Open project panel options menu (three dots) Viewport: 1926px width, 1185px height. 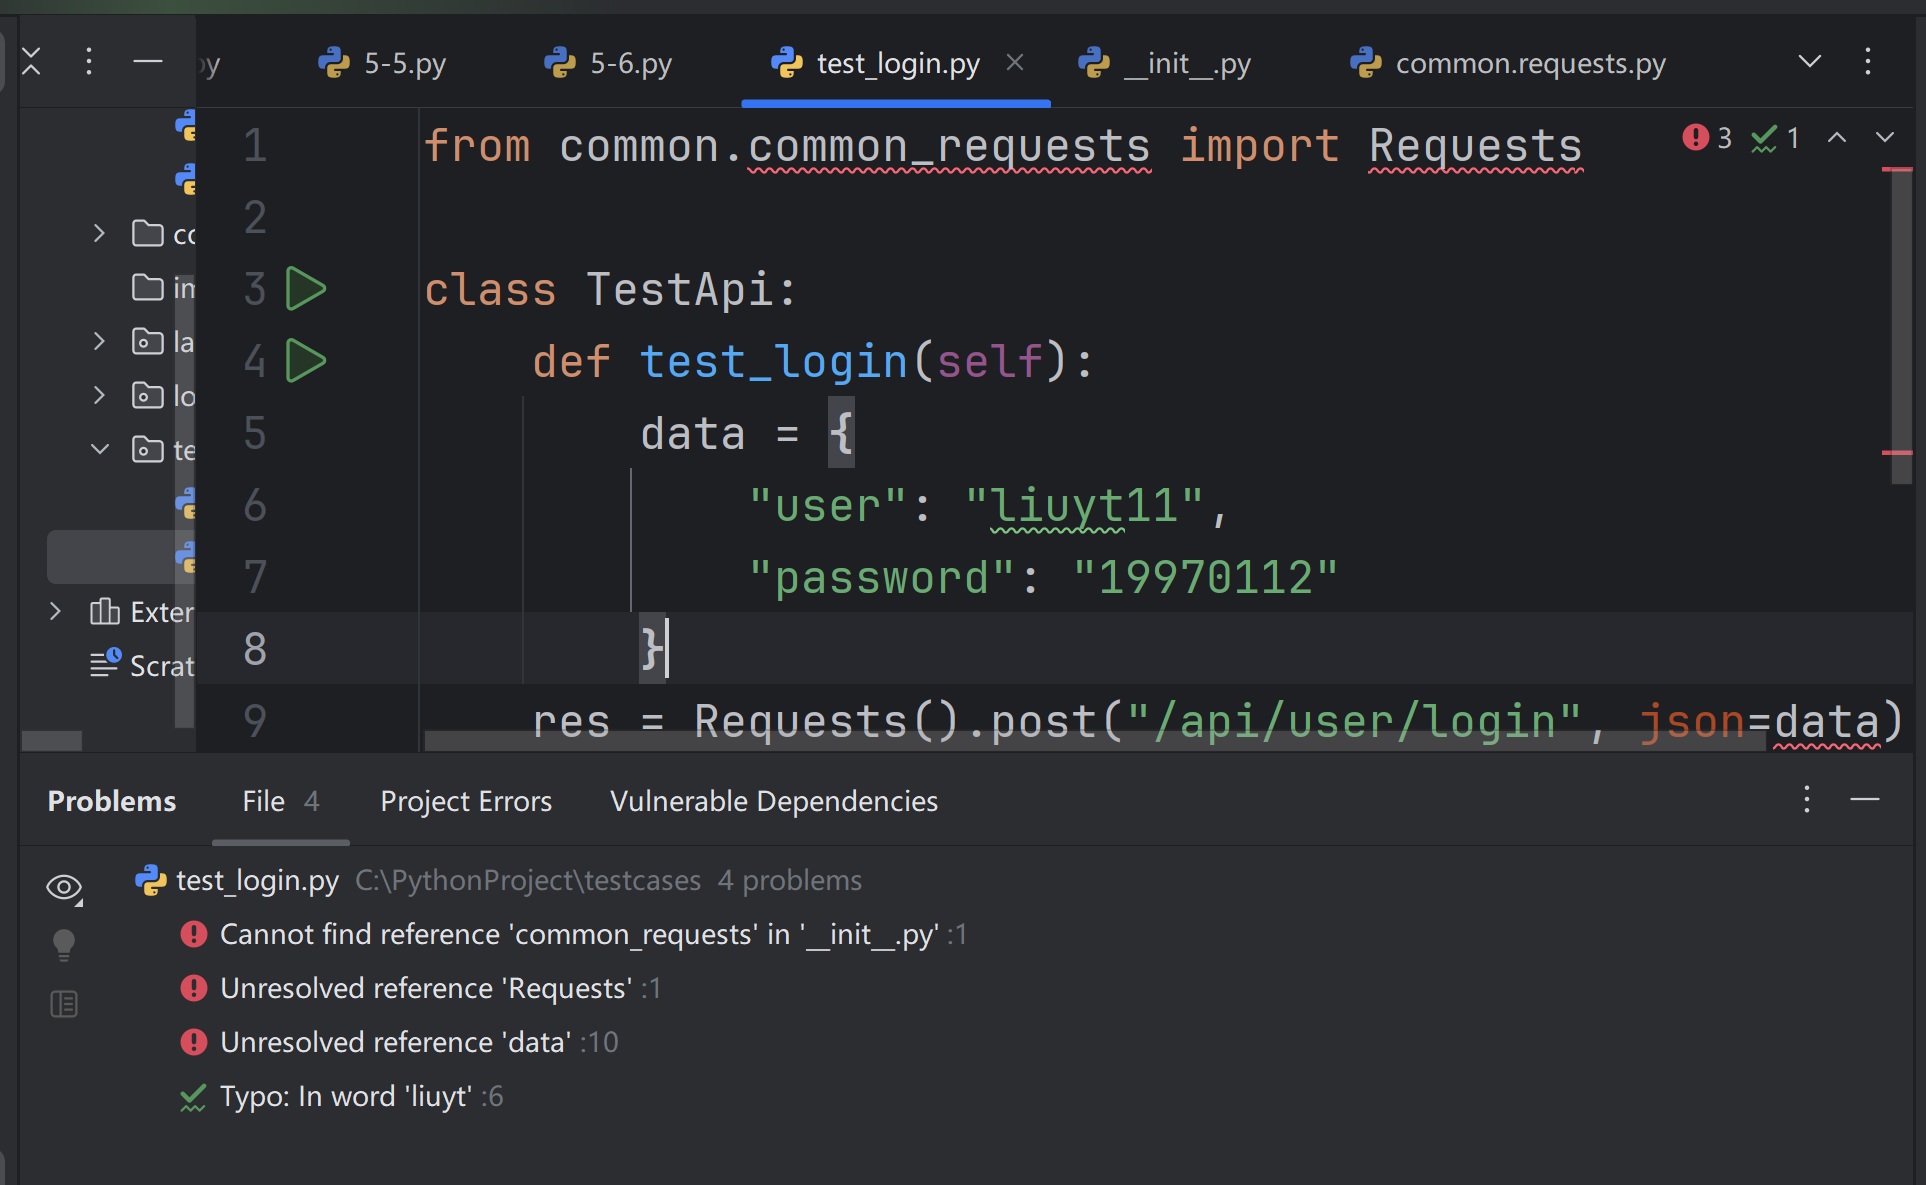pos(89,62)
